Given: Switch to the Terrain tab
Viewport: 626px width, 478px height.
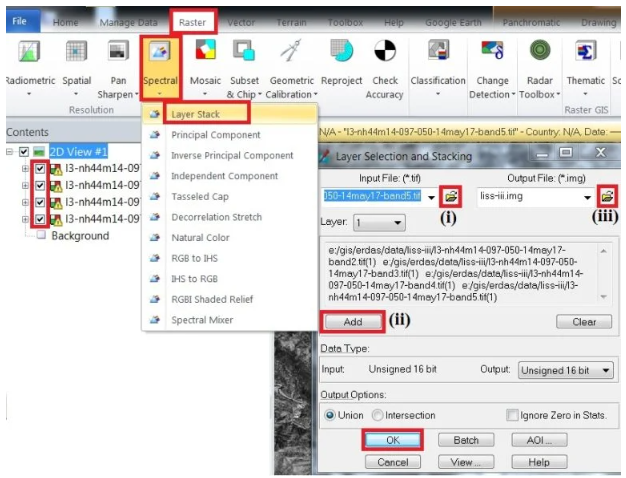Looking at the screenshot, I should pos(291,22).
